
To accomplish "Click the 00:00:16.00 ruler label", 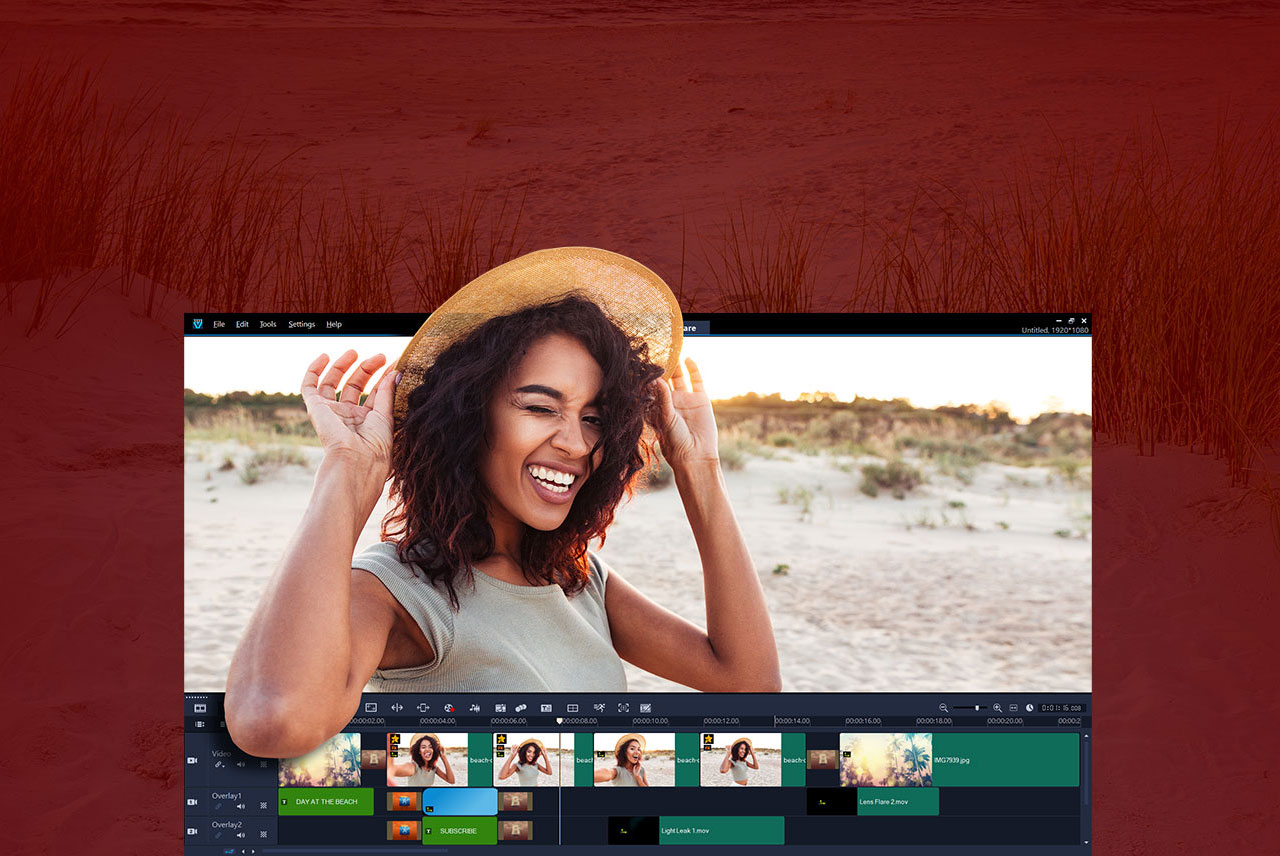I will [x=863, y=721].
